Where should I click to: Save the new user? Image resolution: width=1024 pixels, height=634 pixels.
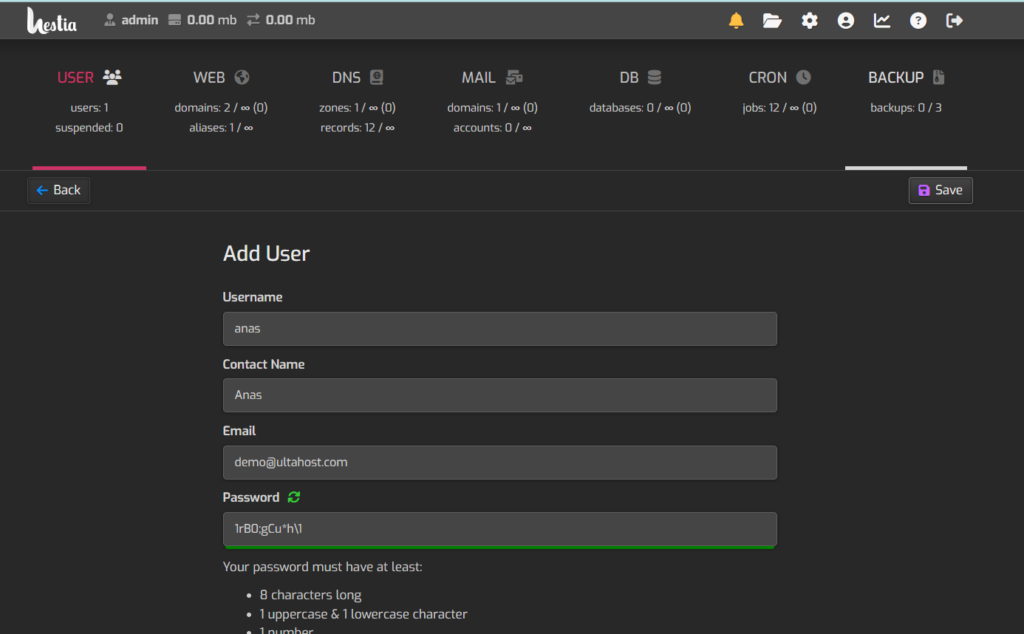click(940, 190)
